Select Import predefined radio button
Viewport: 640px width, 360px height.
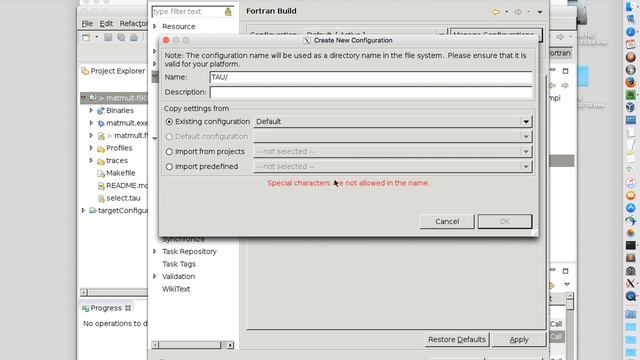click(169, 167)
